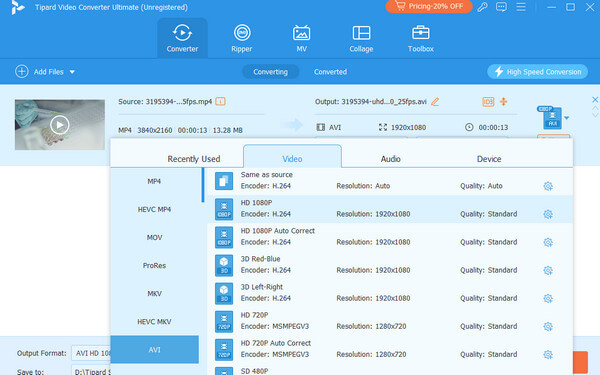Open the Toolbox section
Viewport: 600px width, 375px height.
pyautogui.click(x=421, y=38)
